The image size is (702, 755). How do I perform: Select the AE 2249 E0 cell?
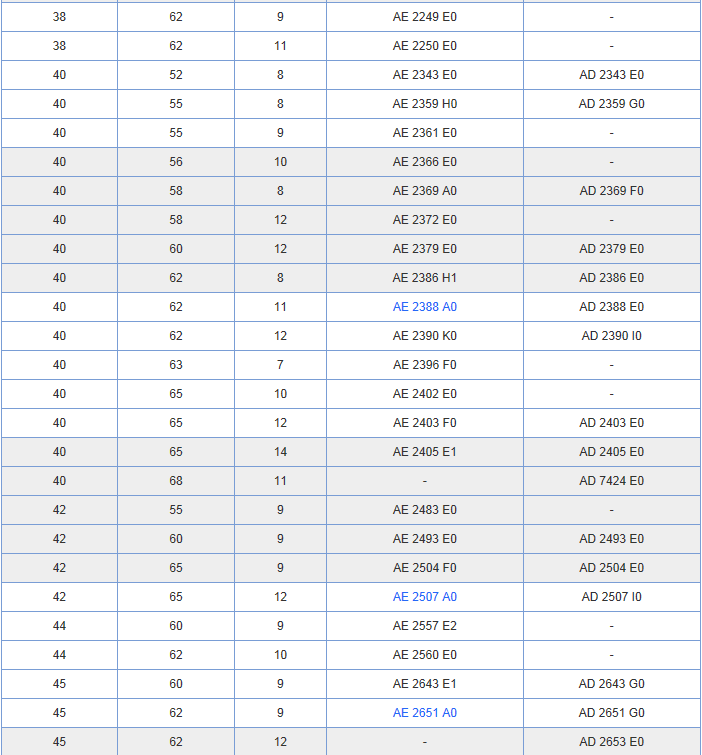point(424,17)
